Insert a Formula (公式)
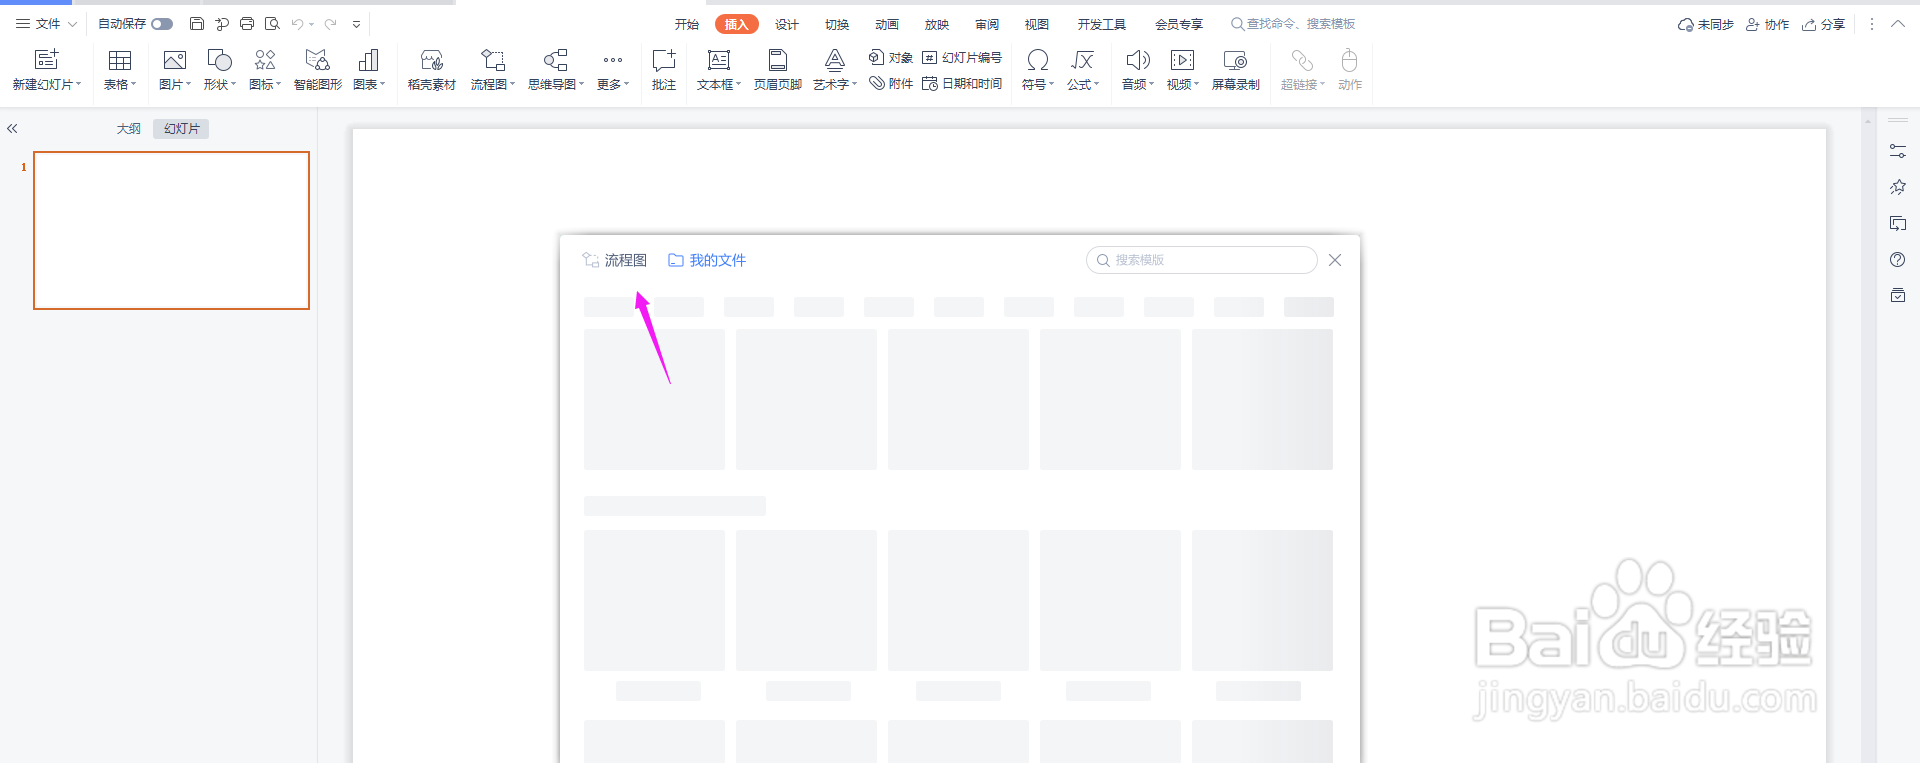 tap(1083, 70)
